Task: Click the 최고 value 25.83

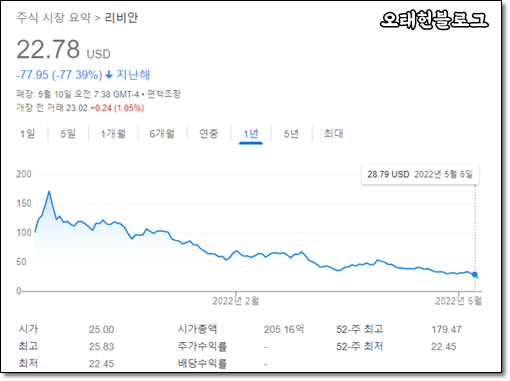Action: coord(101,347)
